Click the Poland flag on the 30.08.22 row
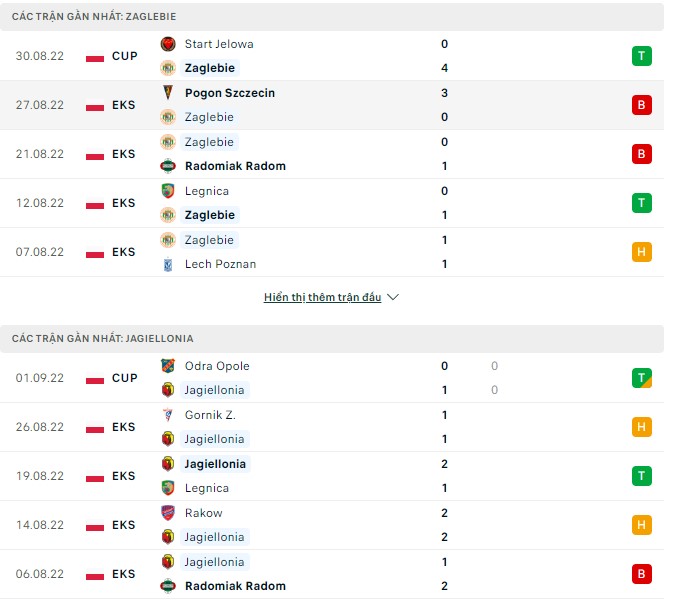673x601 pixels. point(95,57)
